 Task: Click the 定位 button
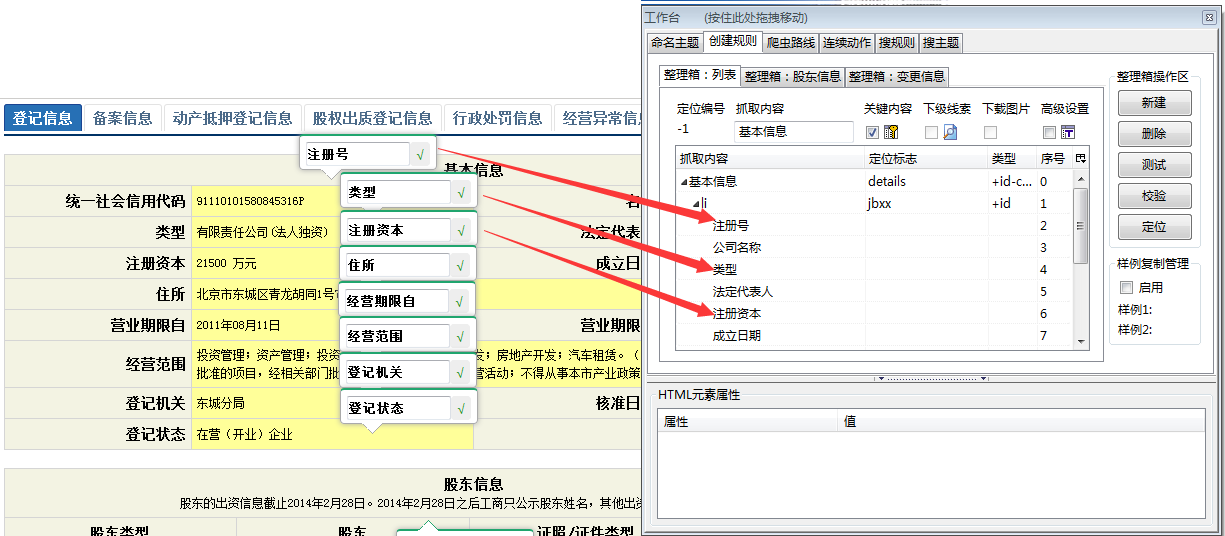click(1154, 227)
